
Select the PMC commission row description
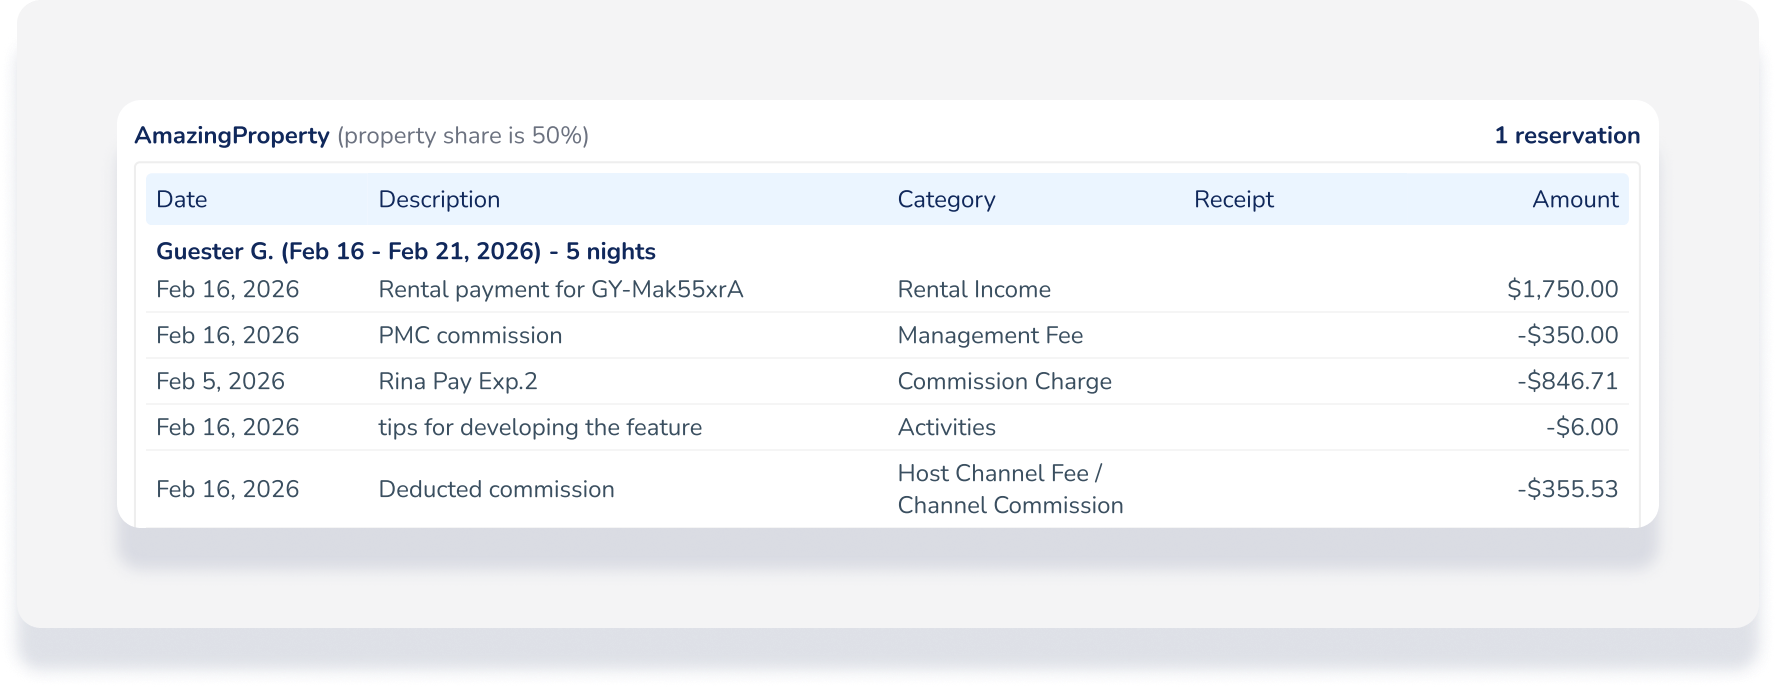point(470,336)
